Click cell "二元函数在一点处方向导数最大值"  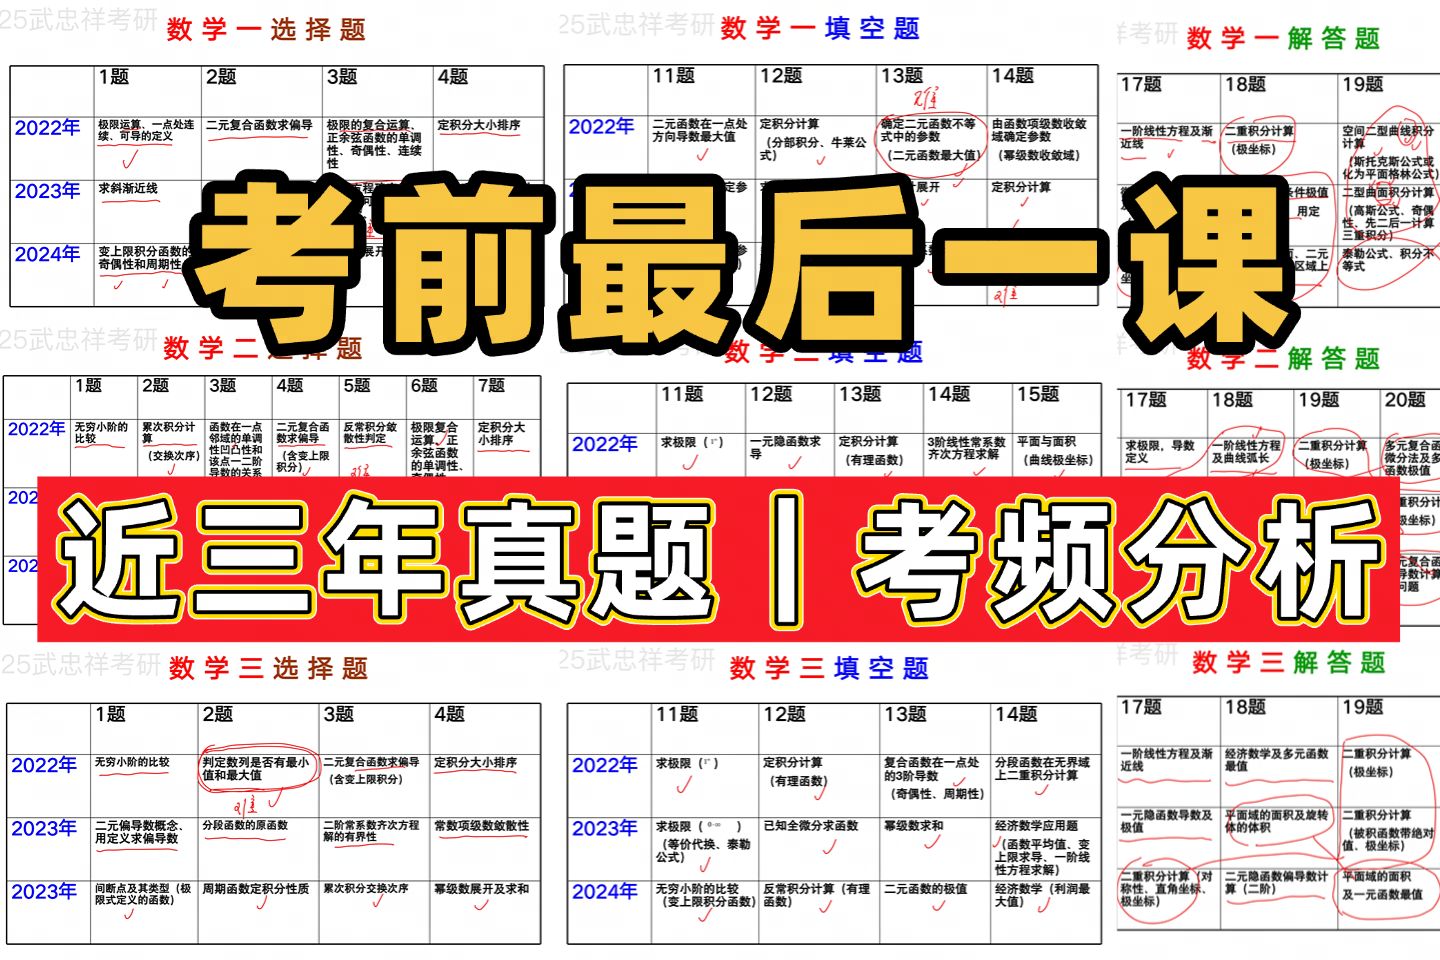700,130
